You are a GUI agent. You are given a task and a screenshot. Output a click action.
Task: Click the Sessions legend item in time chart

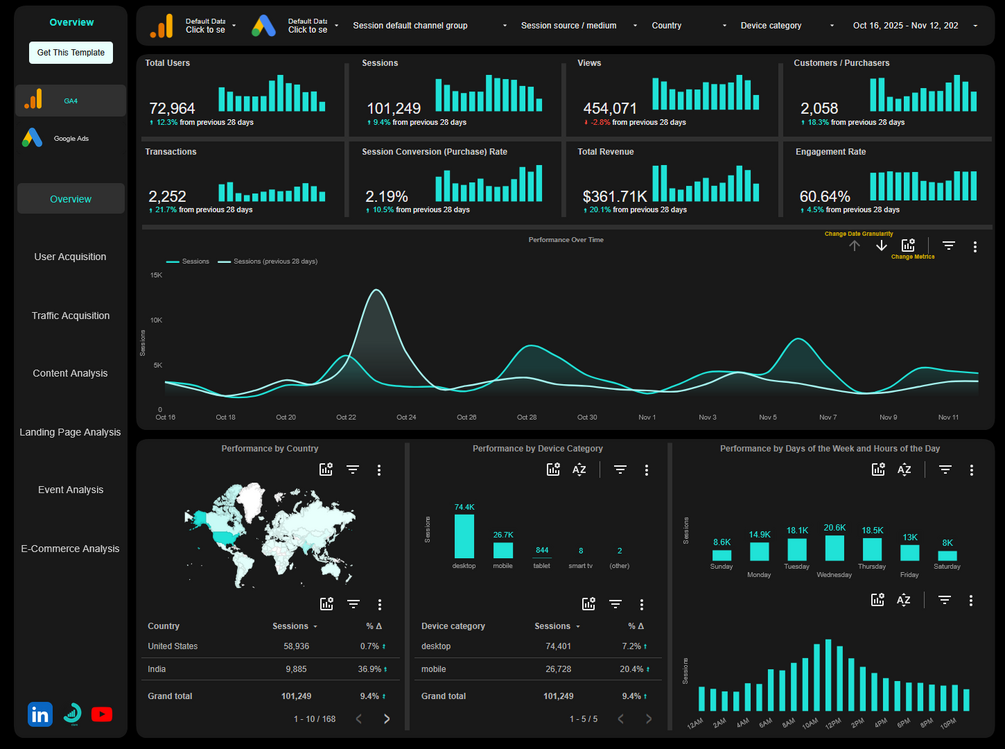(188, 261)
